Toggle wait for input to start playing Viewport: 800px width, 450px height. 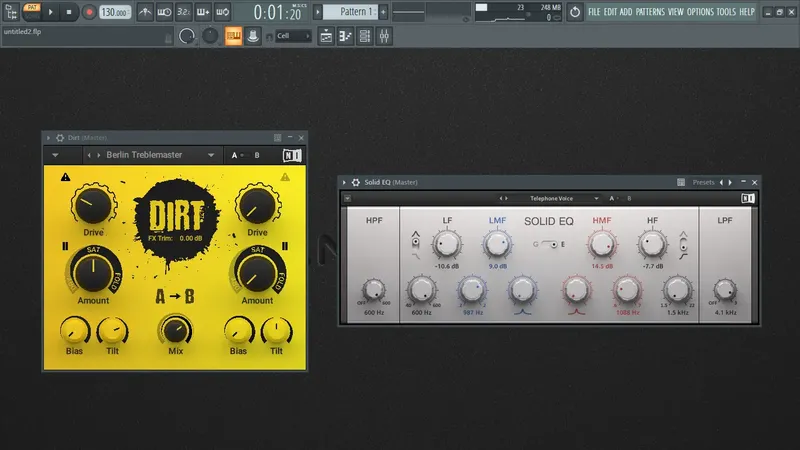tap(164, 12)
